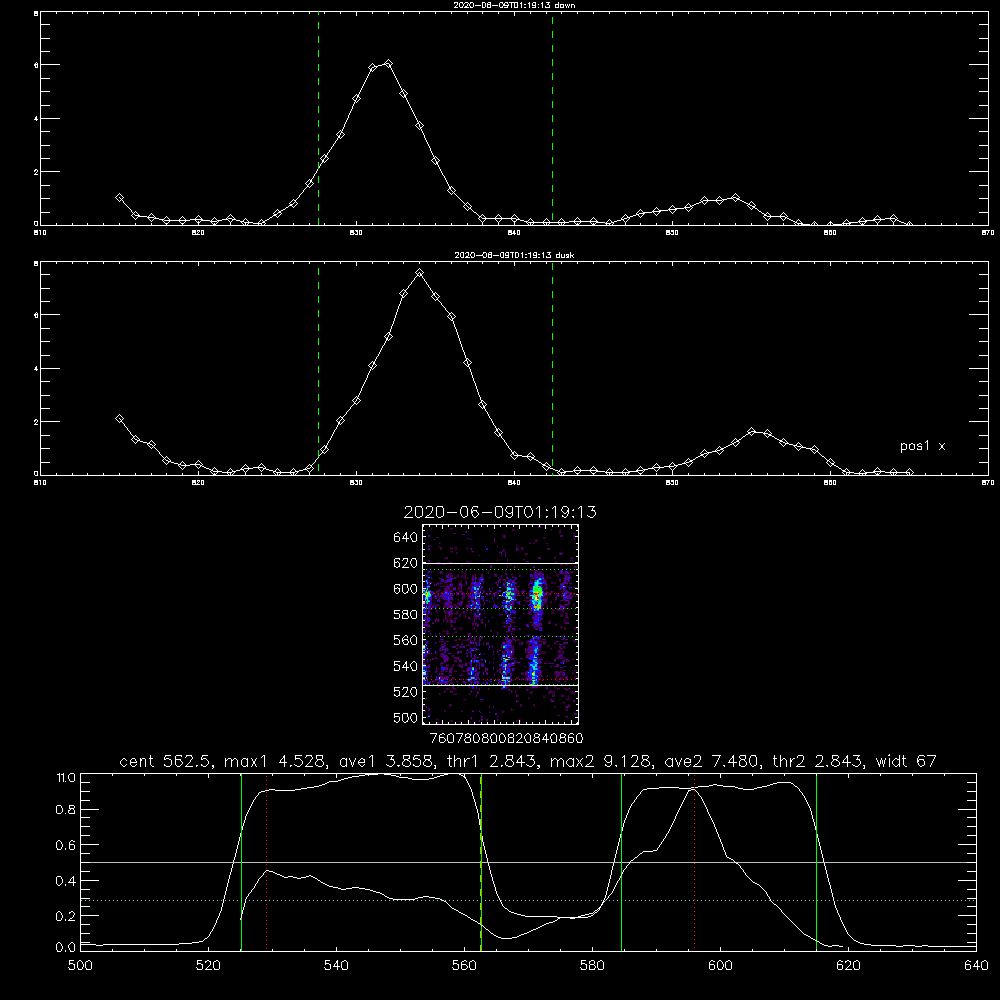Click the heatmap y-axis label 640

[405, 537]
